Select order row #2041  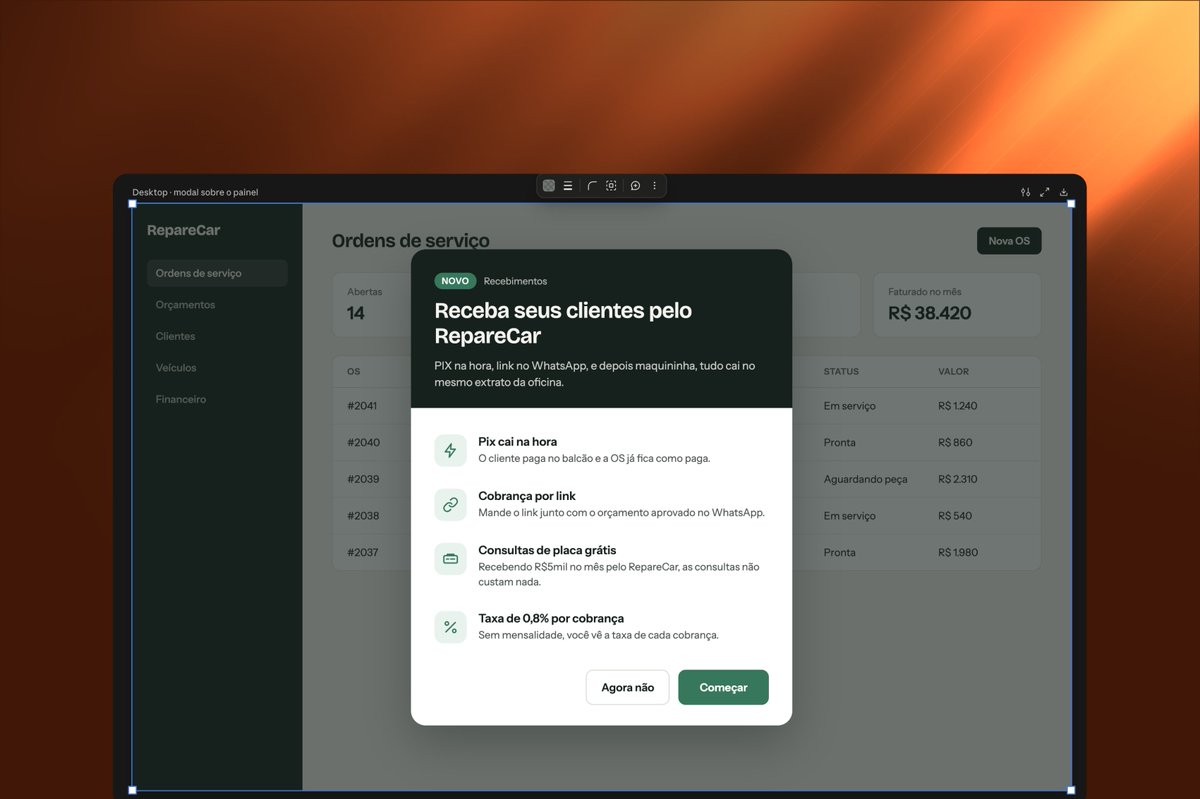[686, 406]
